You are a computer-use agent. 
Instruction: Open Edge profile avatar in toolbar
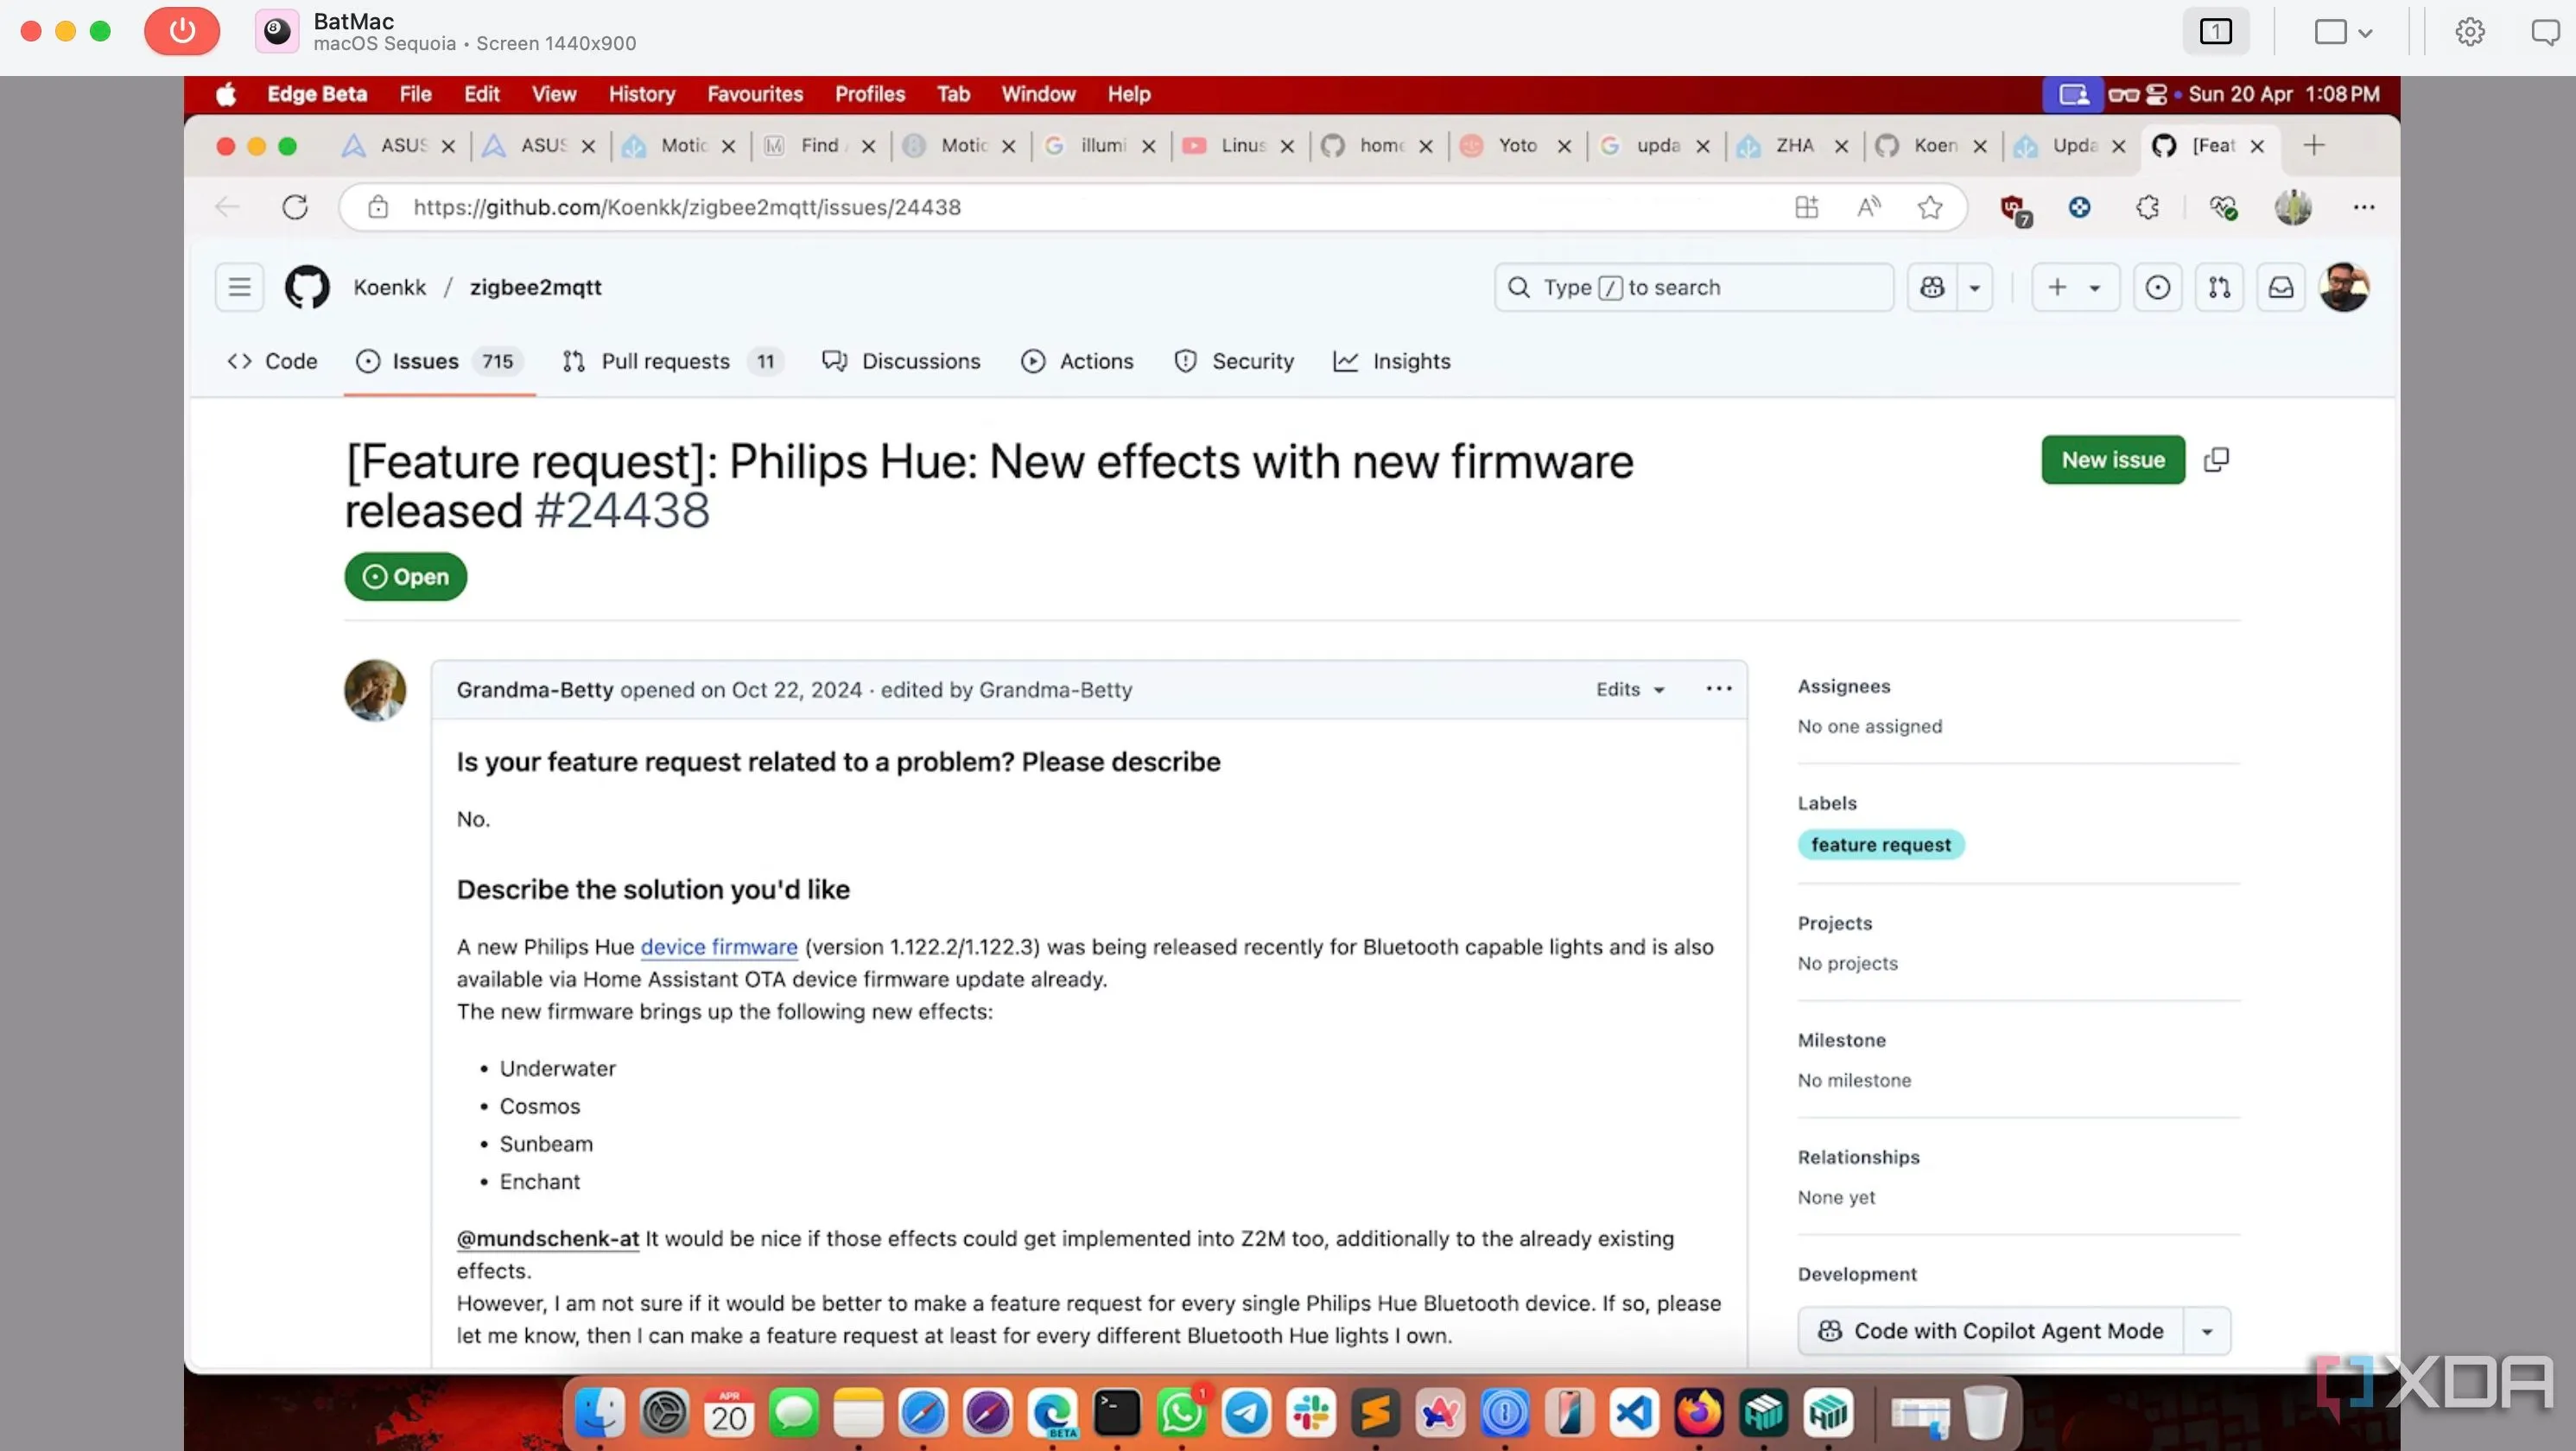tap(2293, 207)
